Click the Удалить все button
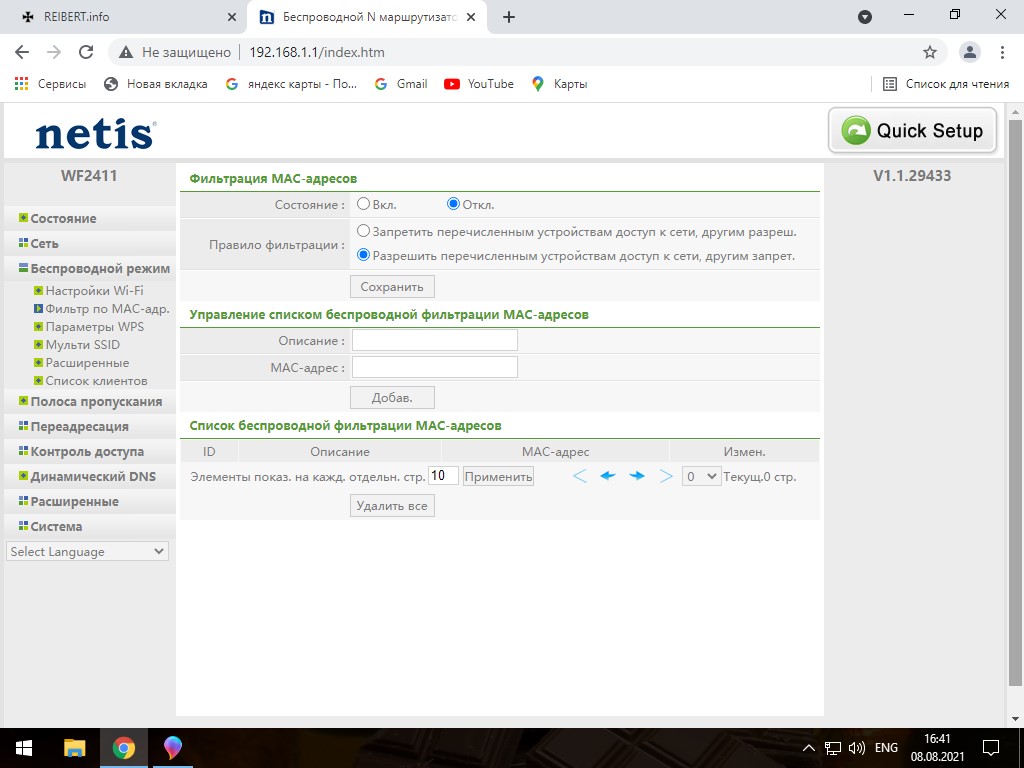 pos(392,506)
